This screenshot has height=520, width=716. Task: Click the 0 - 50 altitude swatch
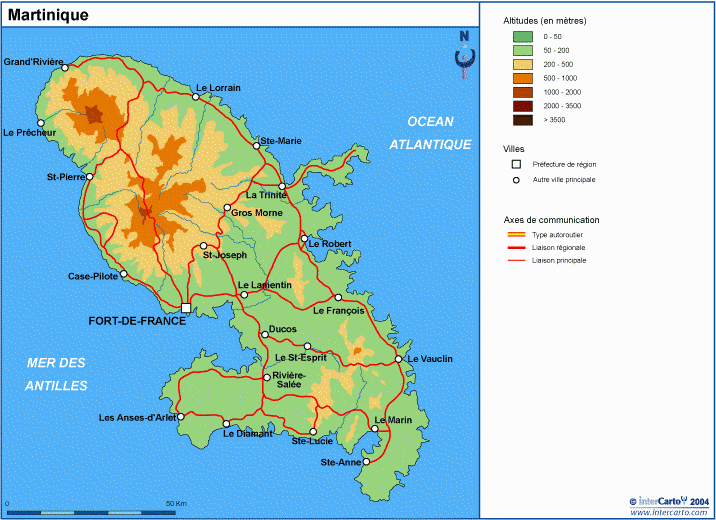pyautogui.click(x=522, y=35)
